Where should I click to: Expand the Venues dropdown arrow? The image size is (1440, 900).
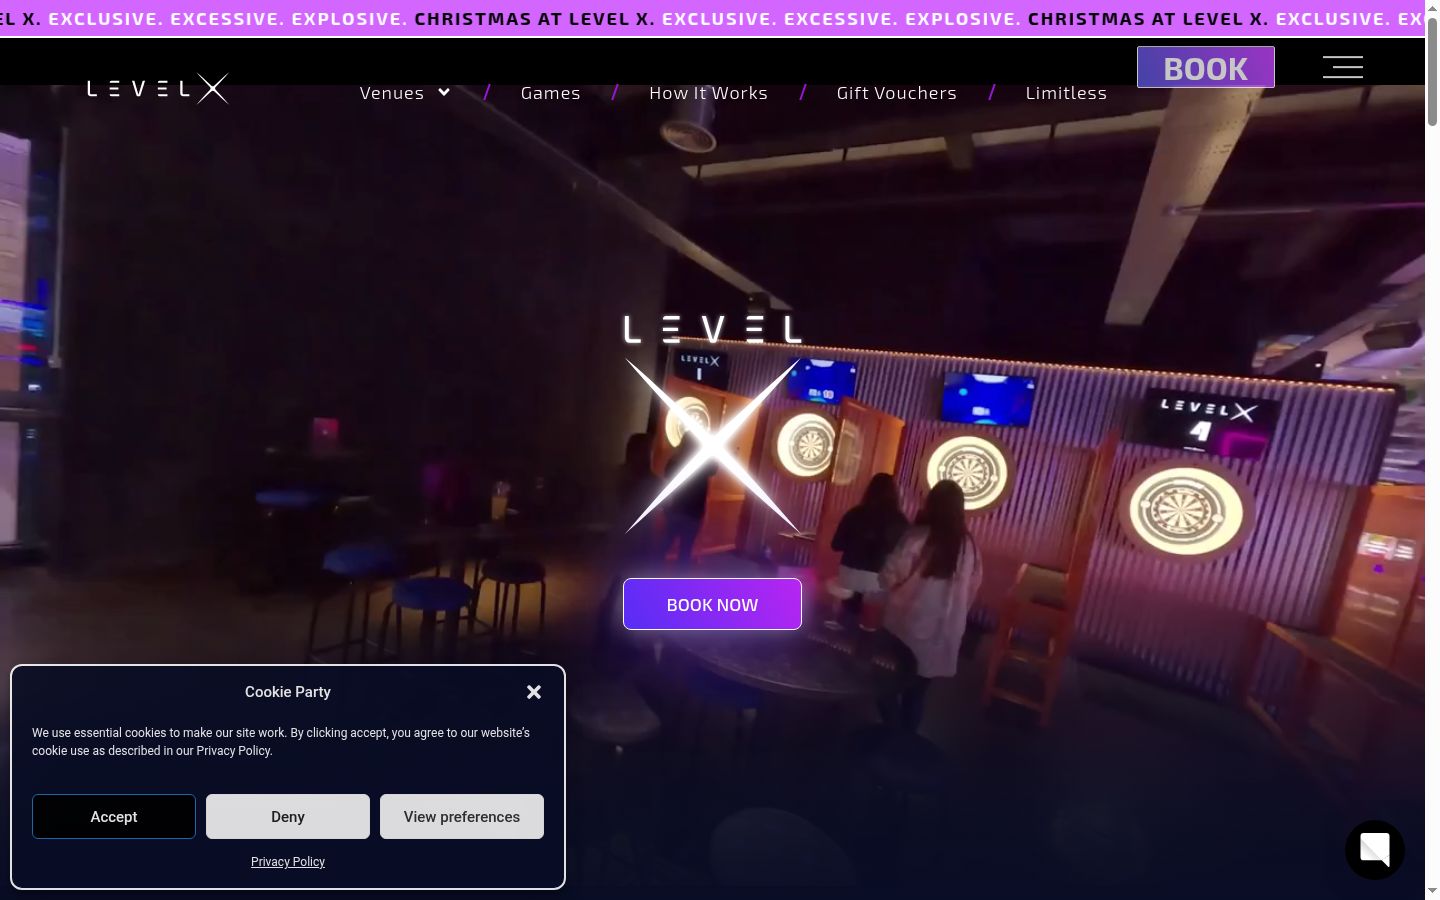point(444,92)
